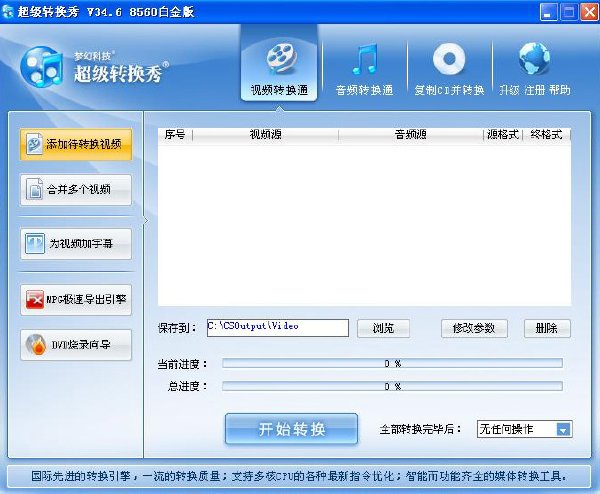Click the 修改参数 modify parameters button

(474, 328)
